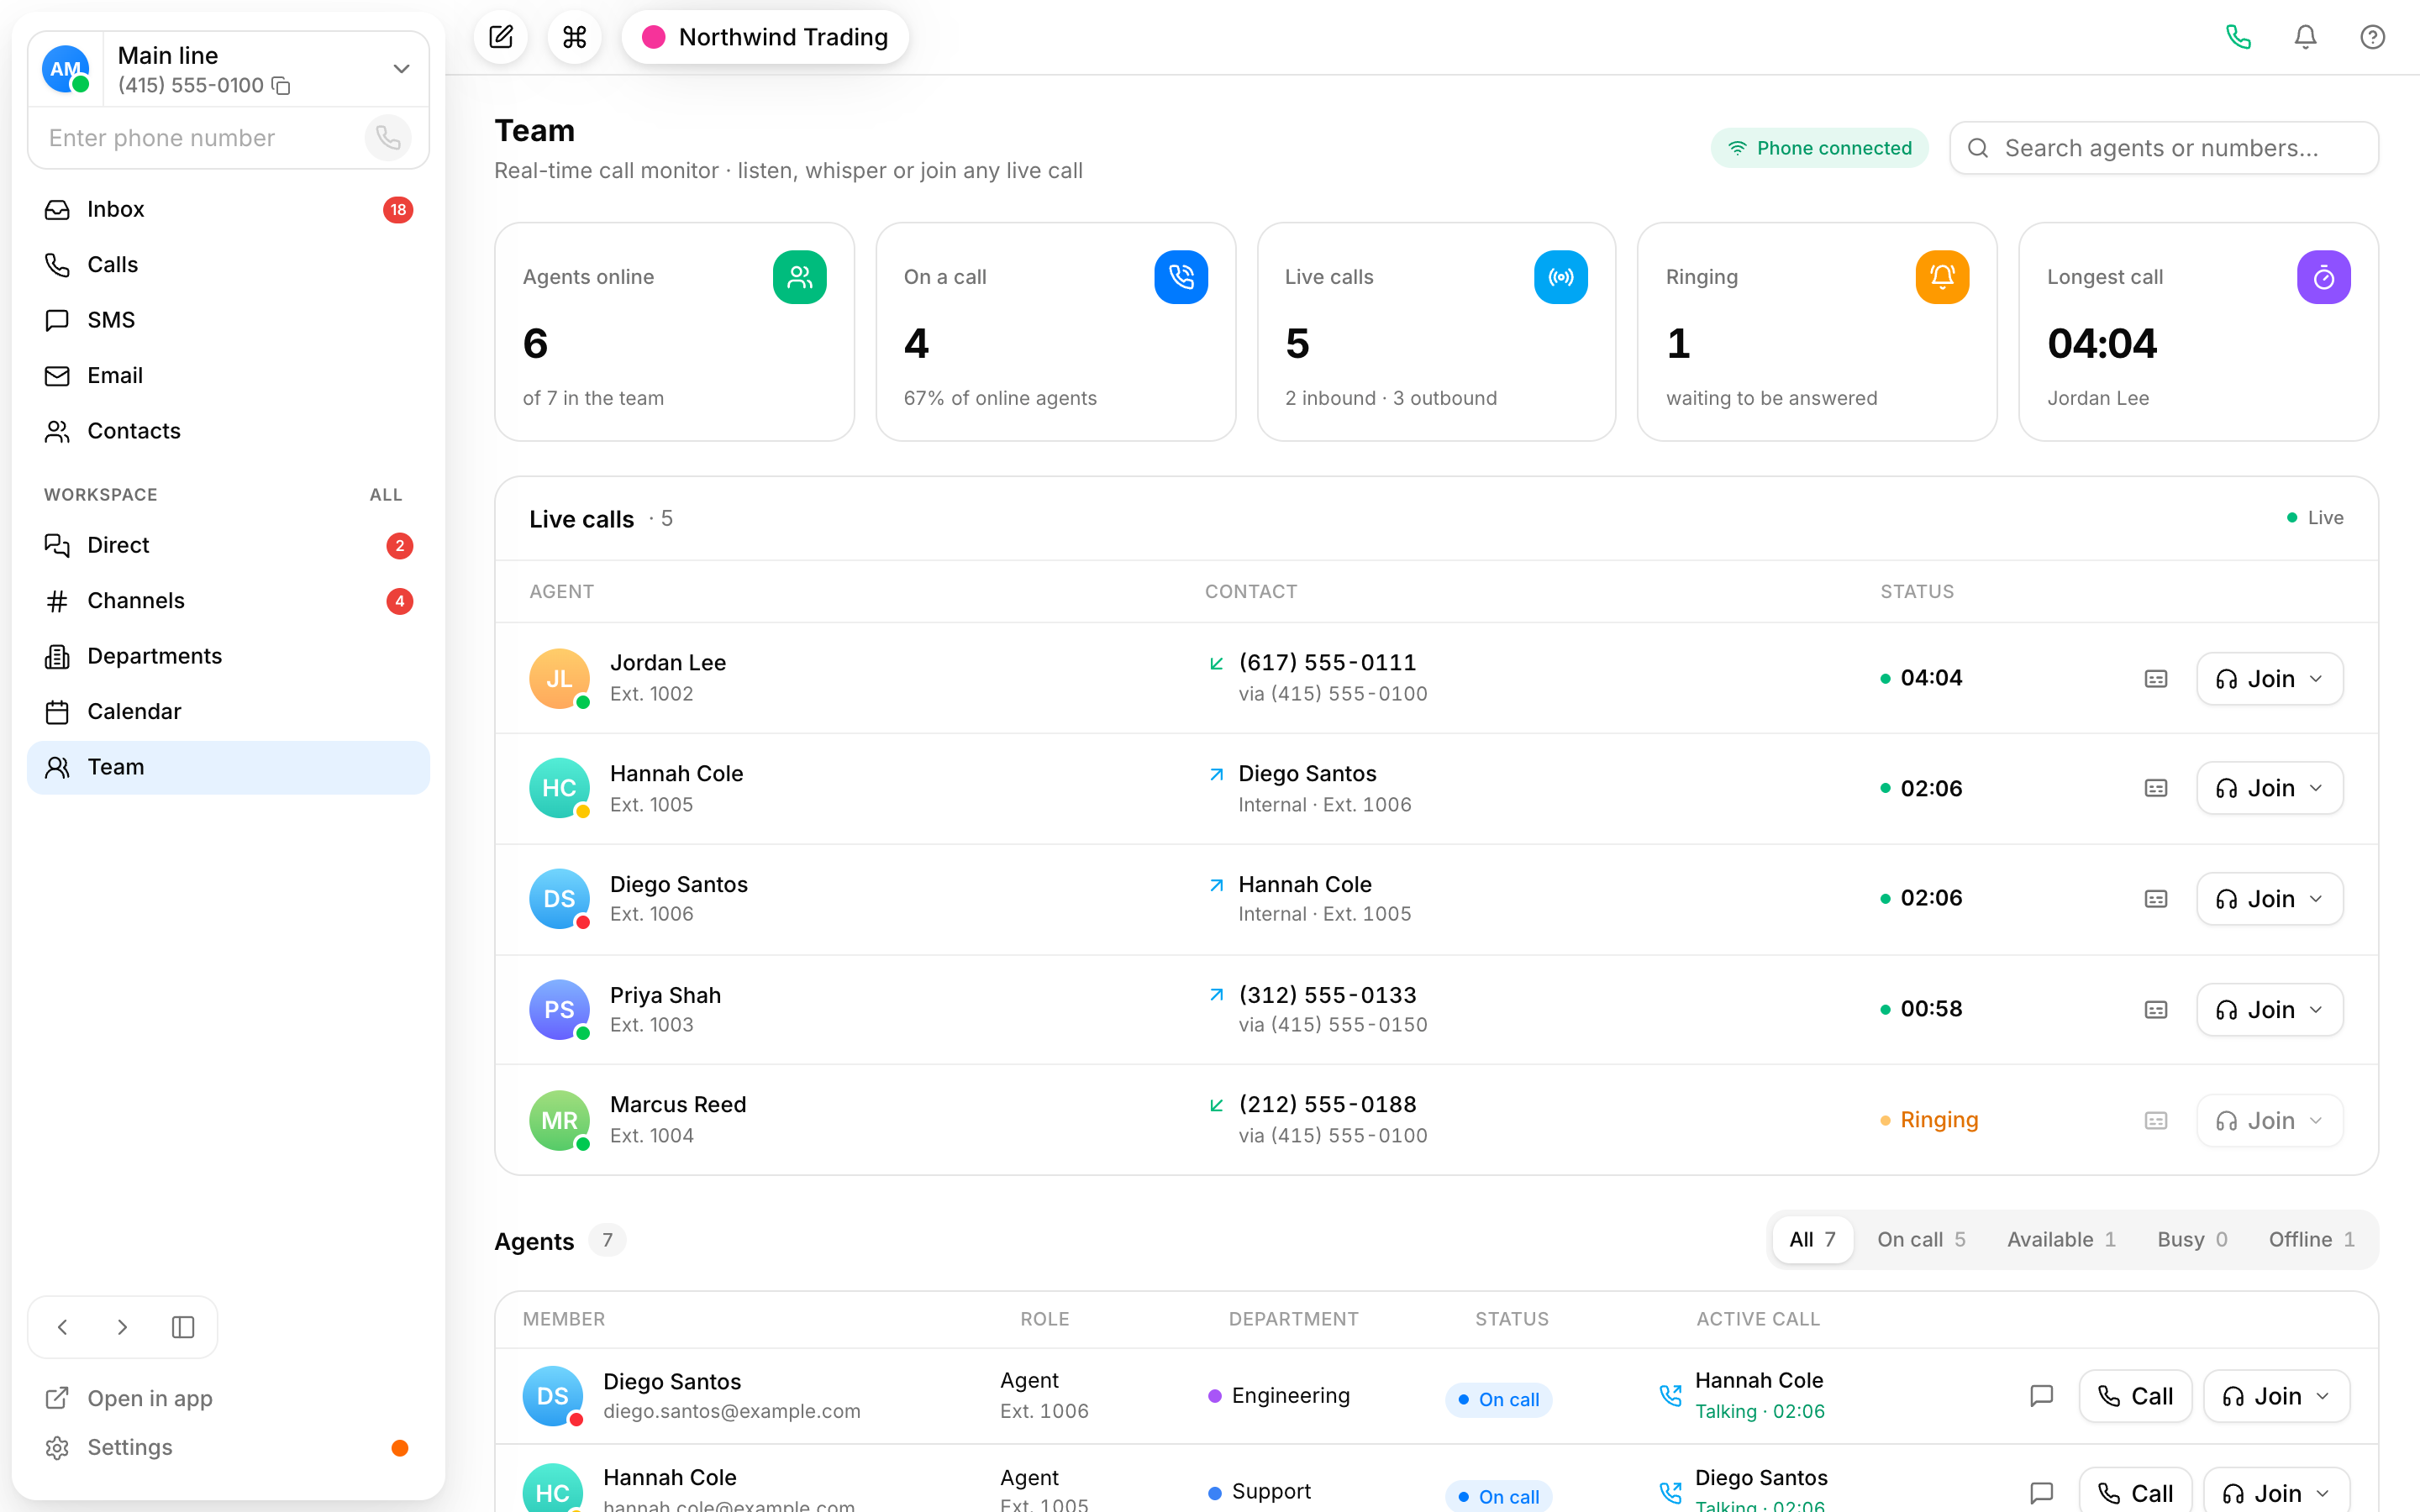
Task: Click the Enter phone number field
Action: tap(200, 138)
